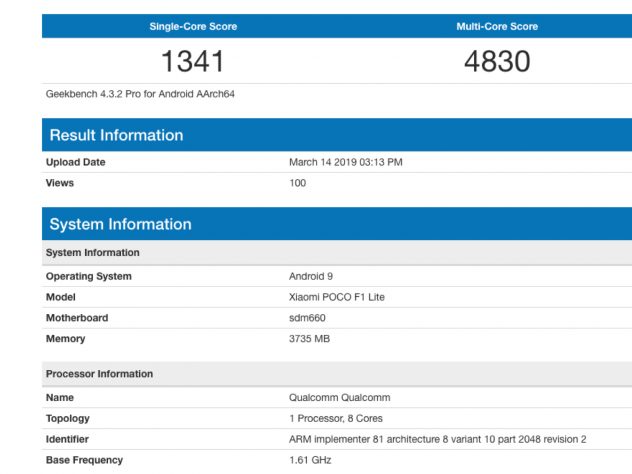Click the gray Processor Information subheader
This screenshot has height=474, width=632.
tap(100, 374)
